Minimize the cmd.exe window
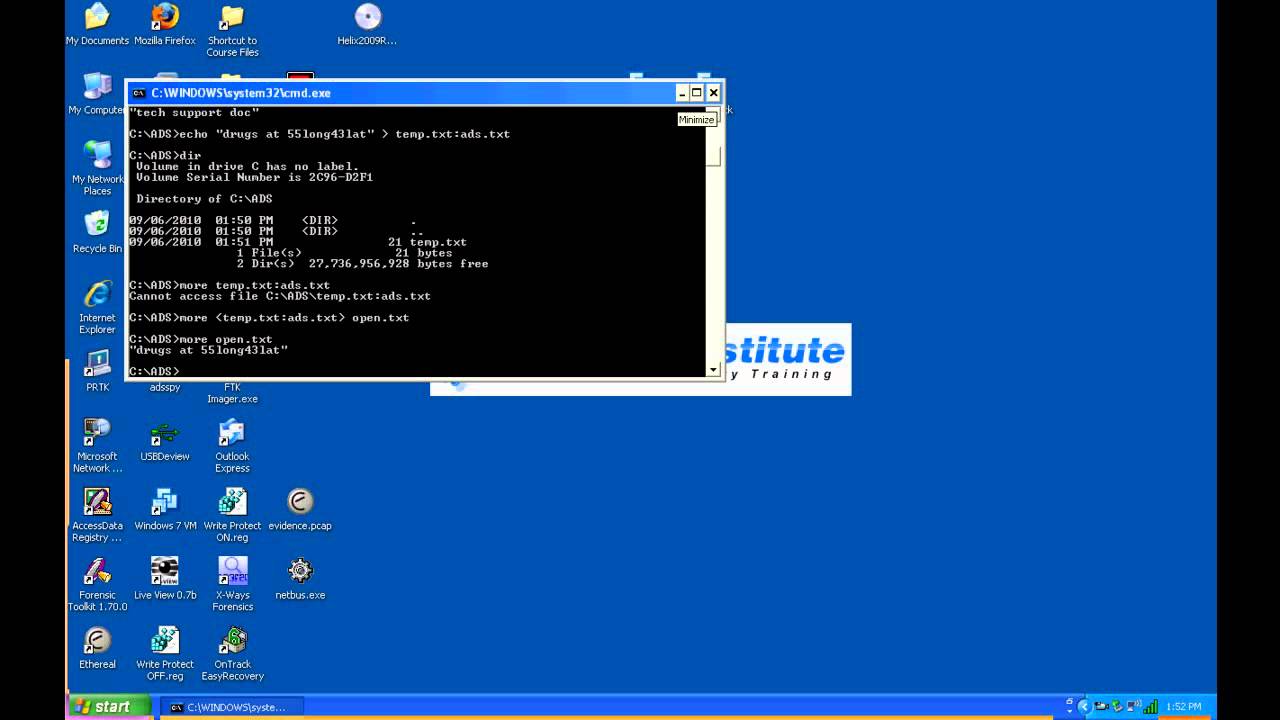1280x720 pixels. 682,93
